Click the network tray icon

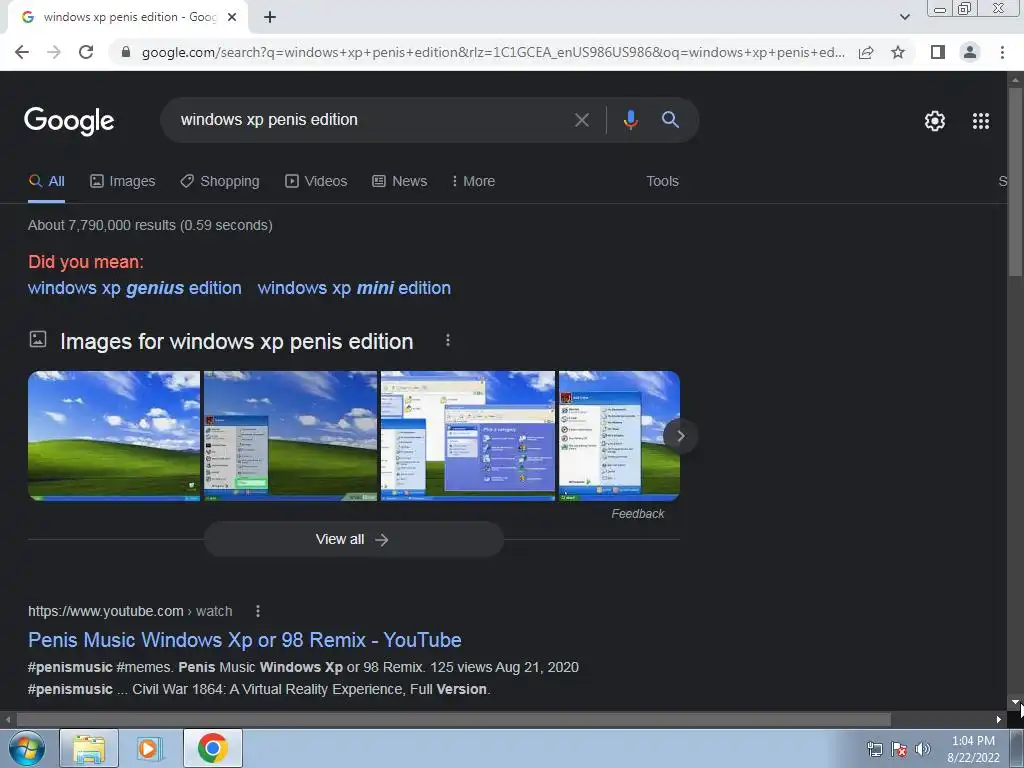[x=874, y=749]
